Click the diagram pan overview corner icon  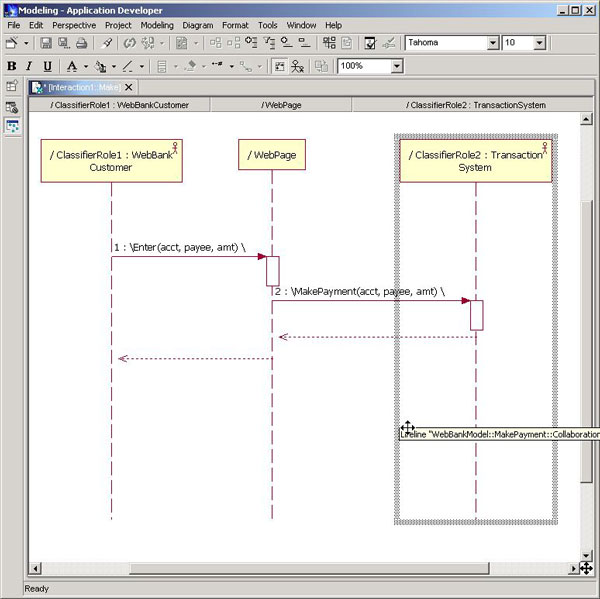(x=586, y=568)
